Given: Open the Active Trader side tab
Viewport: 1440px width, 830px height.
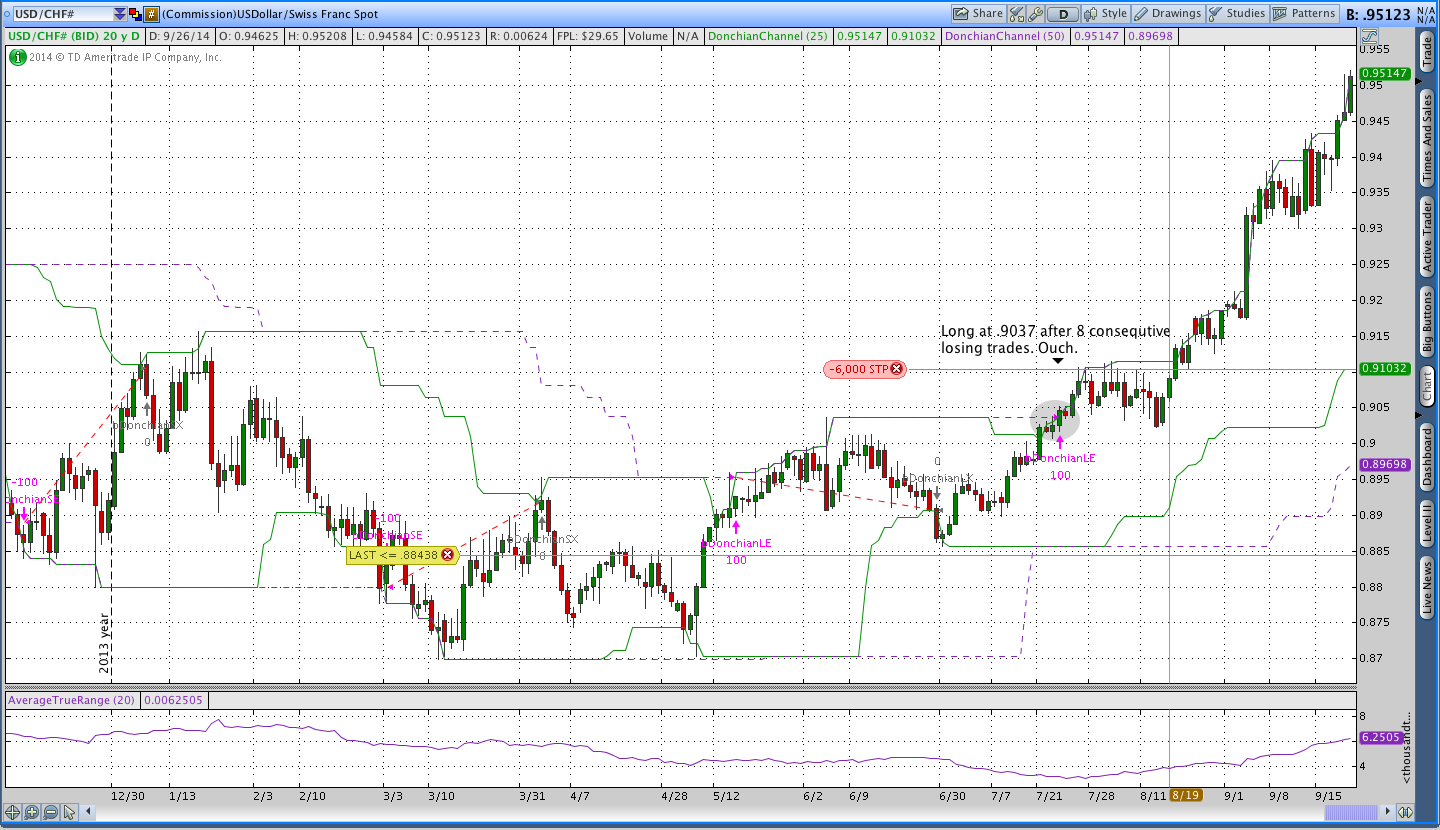Looking at the screenshot, I should point(1427,236).
